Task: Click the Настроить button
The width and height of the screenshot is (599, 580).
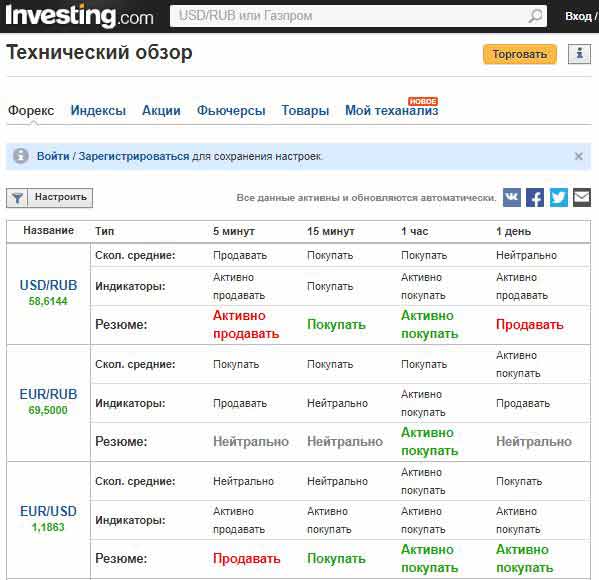Action: click(60, 198)
